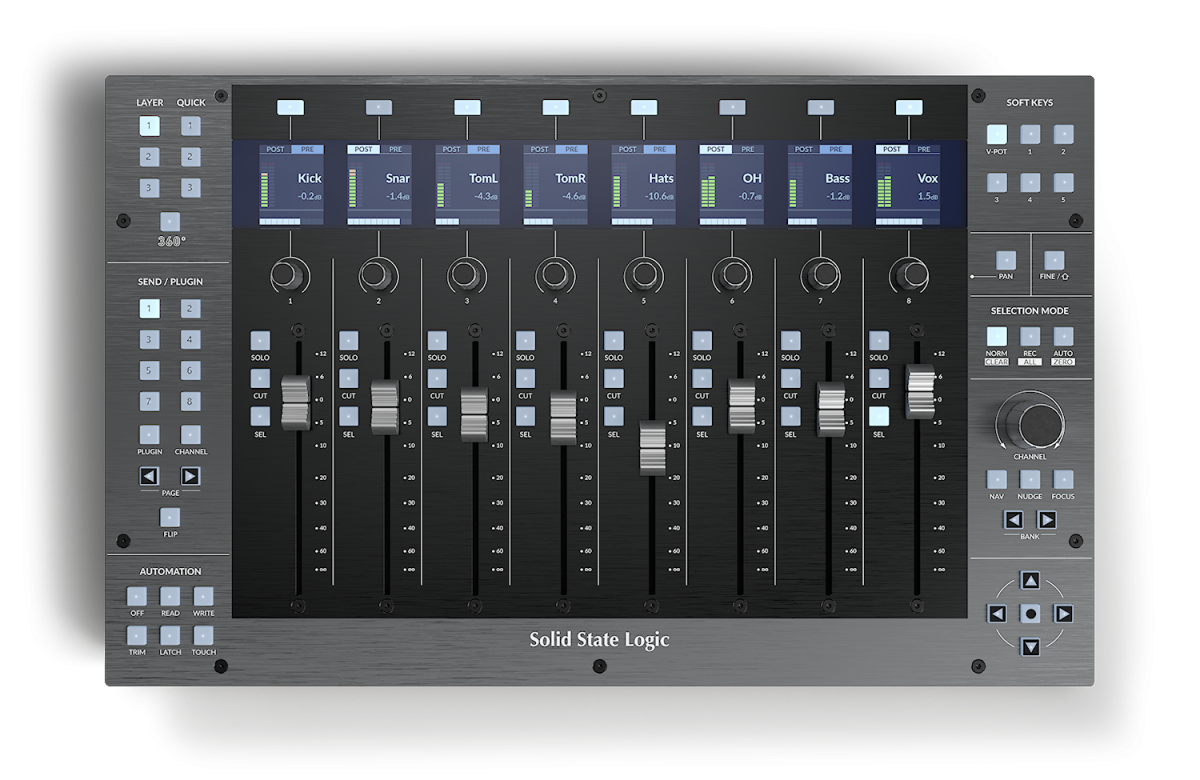Select the V-POT soft key
Viewport: 1200px width, 780px height.
click(996, 132)
